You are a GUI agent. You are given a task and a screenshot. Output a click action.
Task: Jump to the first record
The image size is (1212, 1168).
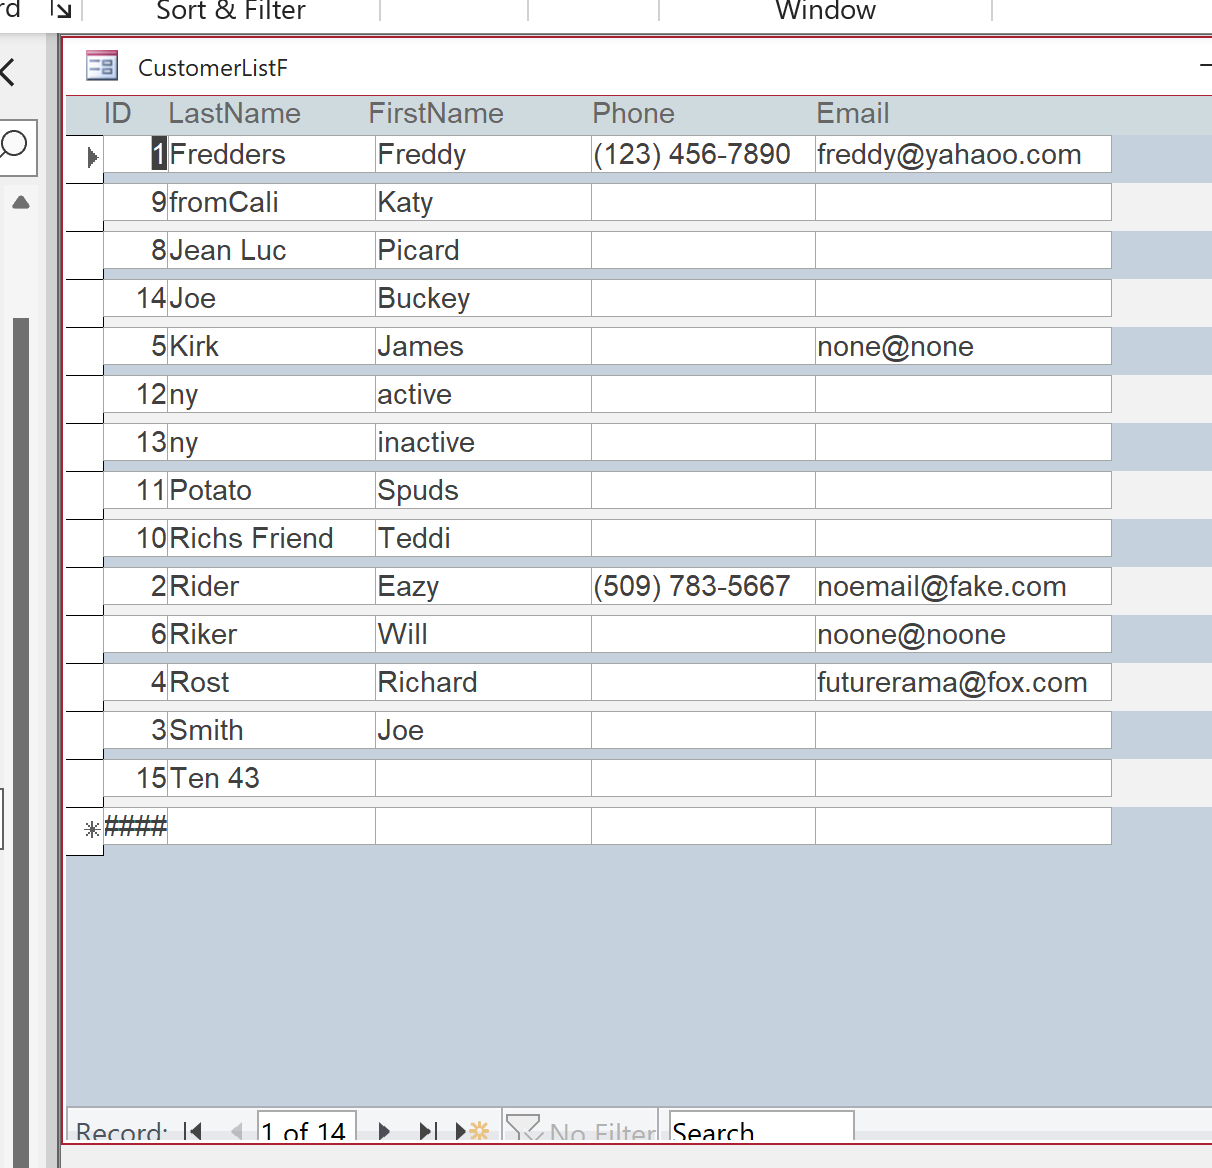coord(193,1131)
